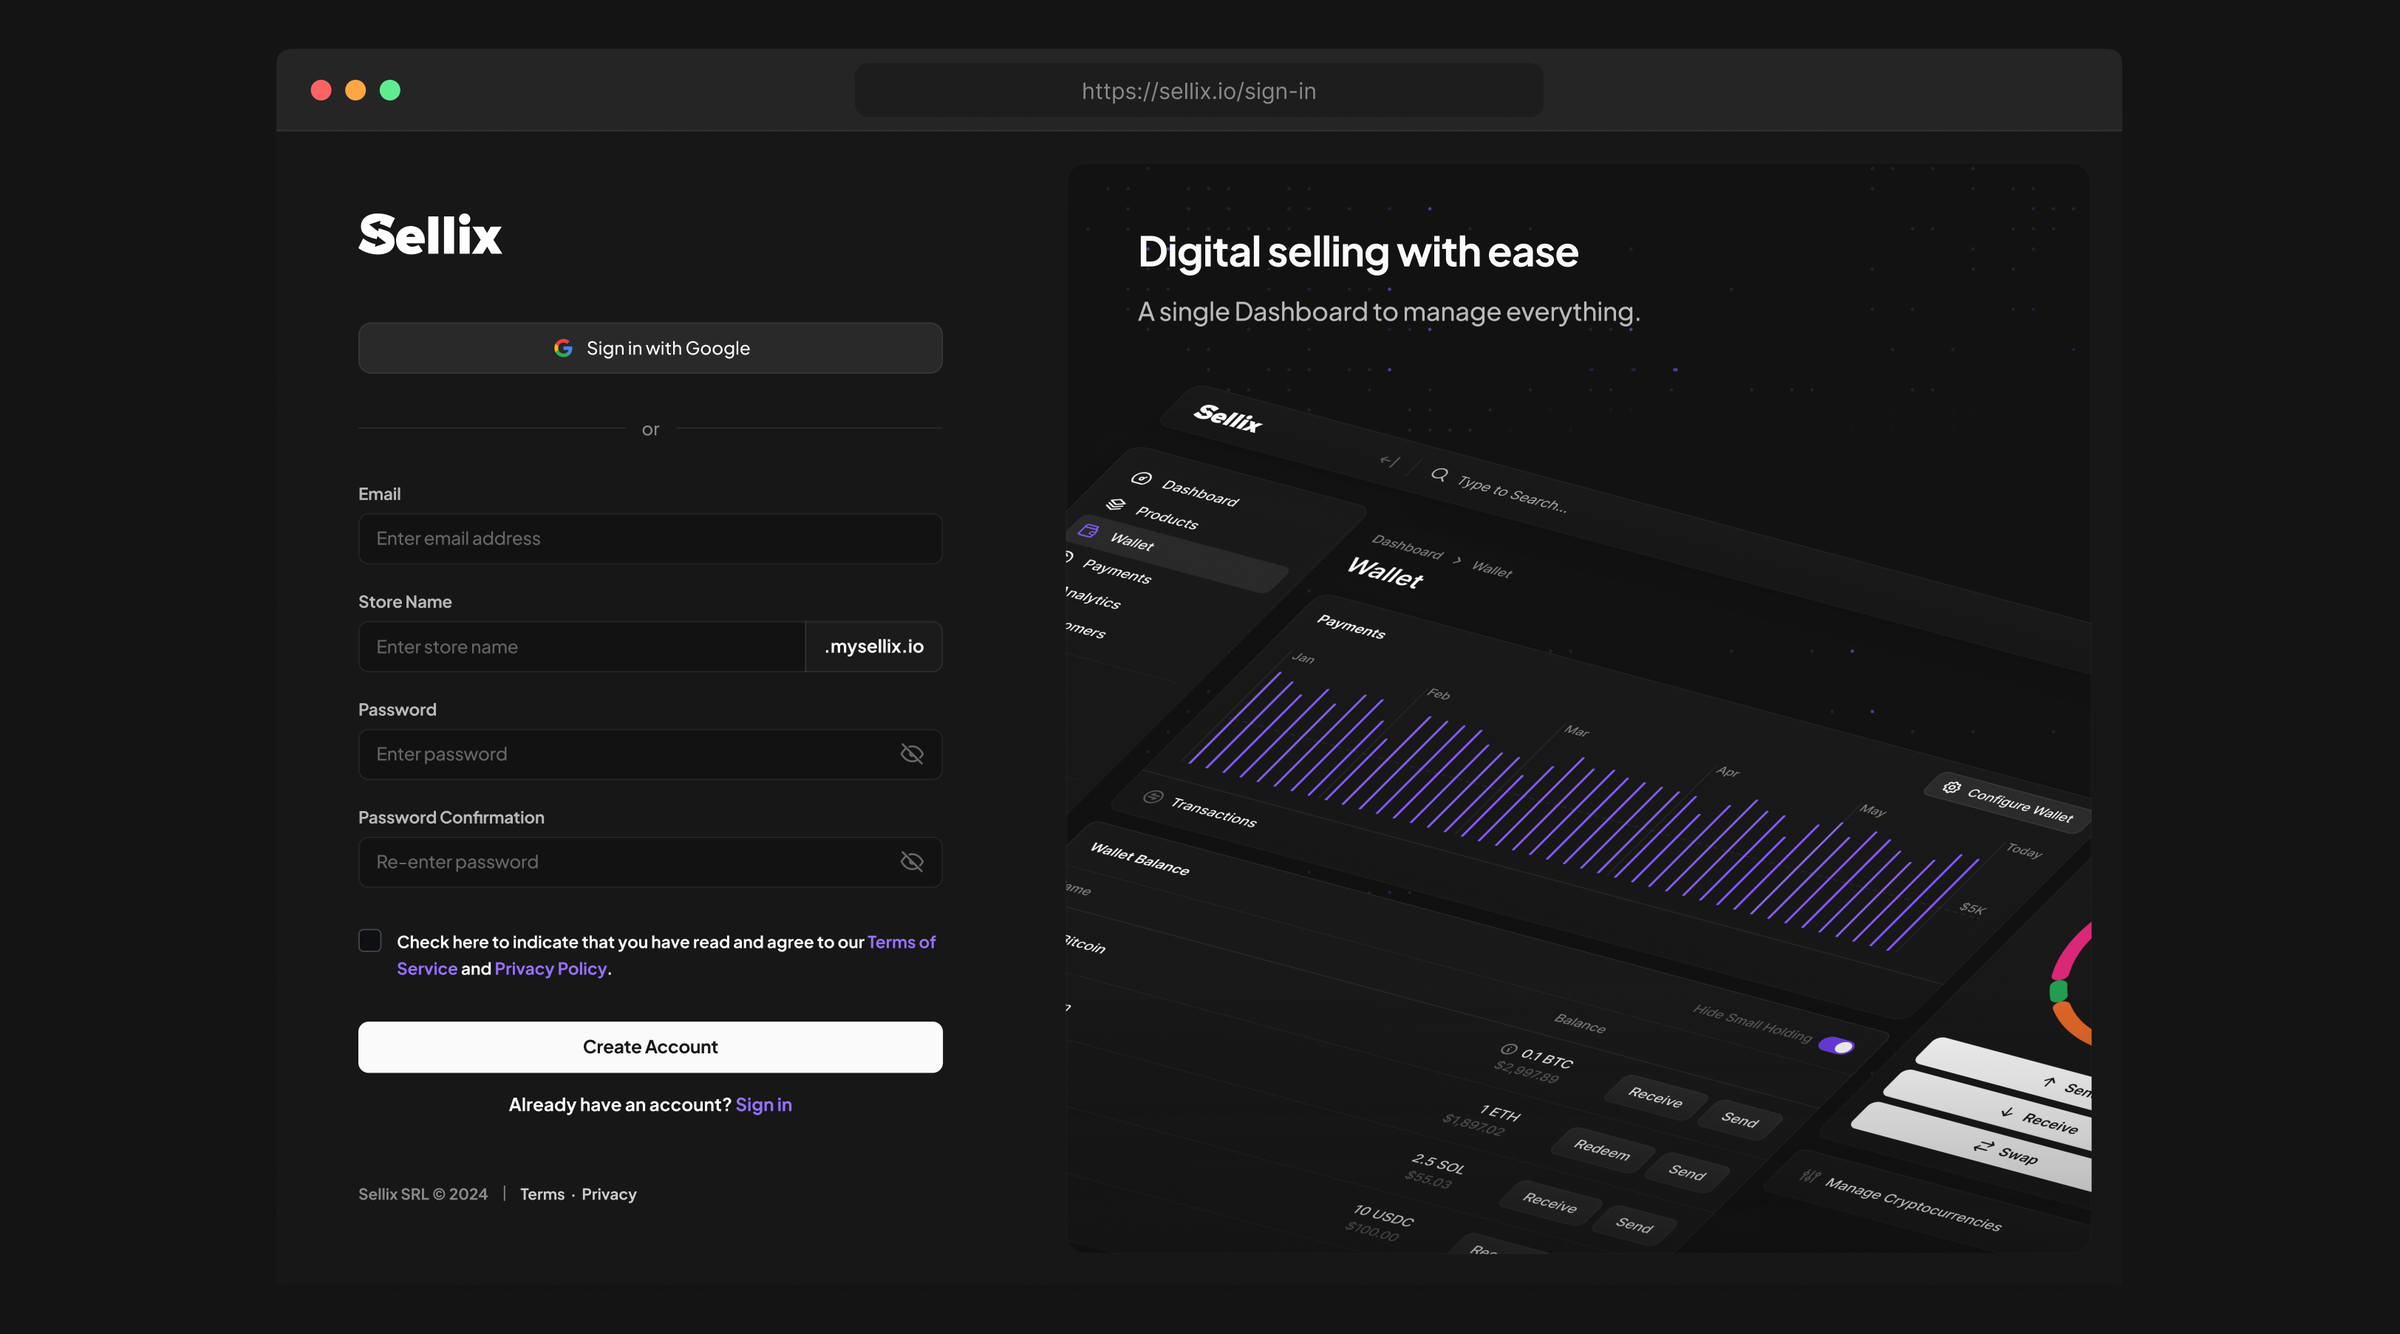Click the Products icon in preview sidebar
This screenshot has height=1334, width=2400.
tap(1116, 504)
